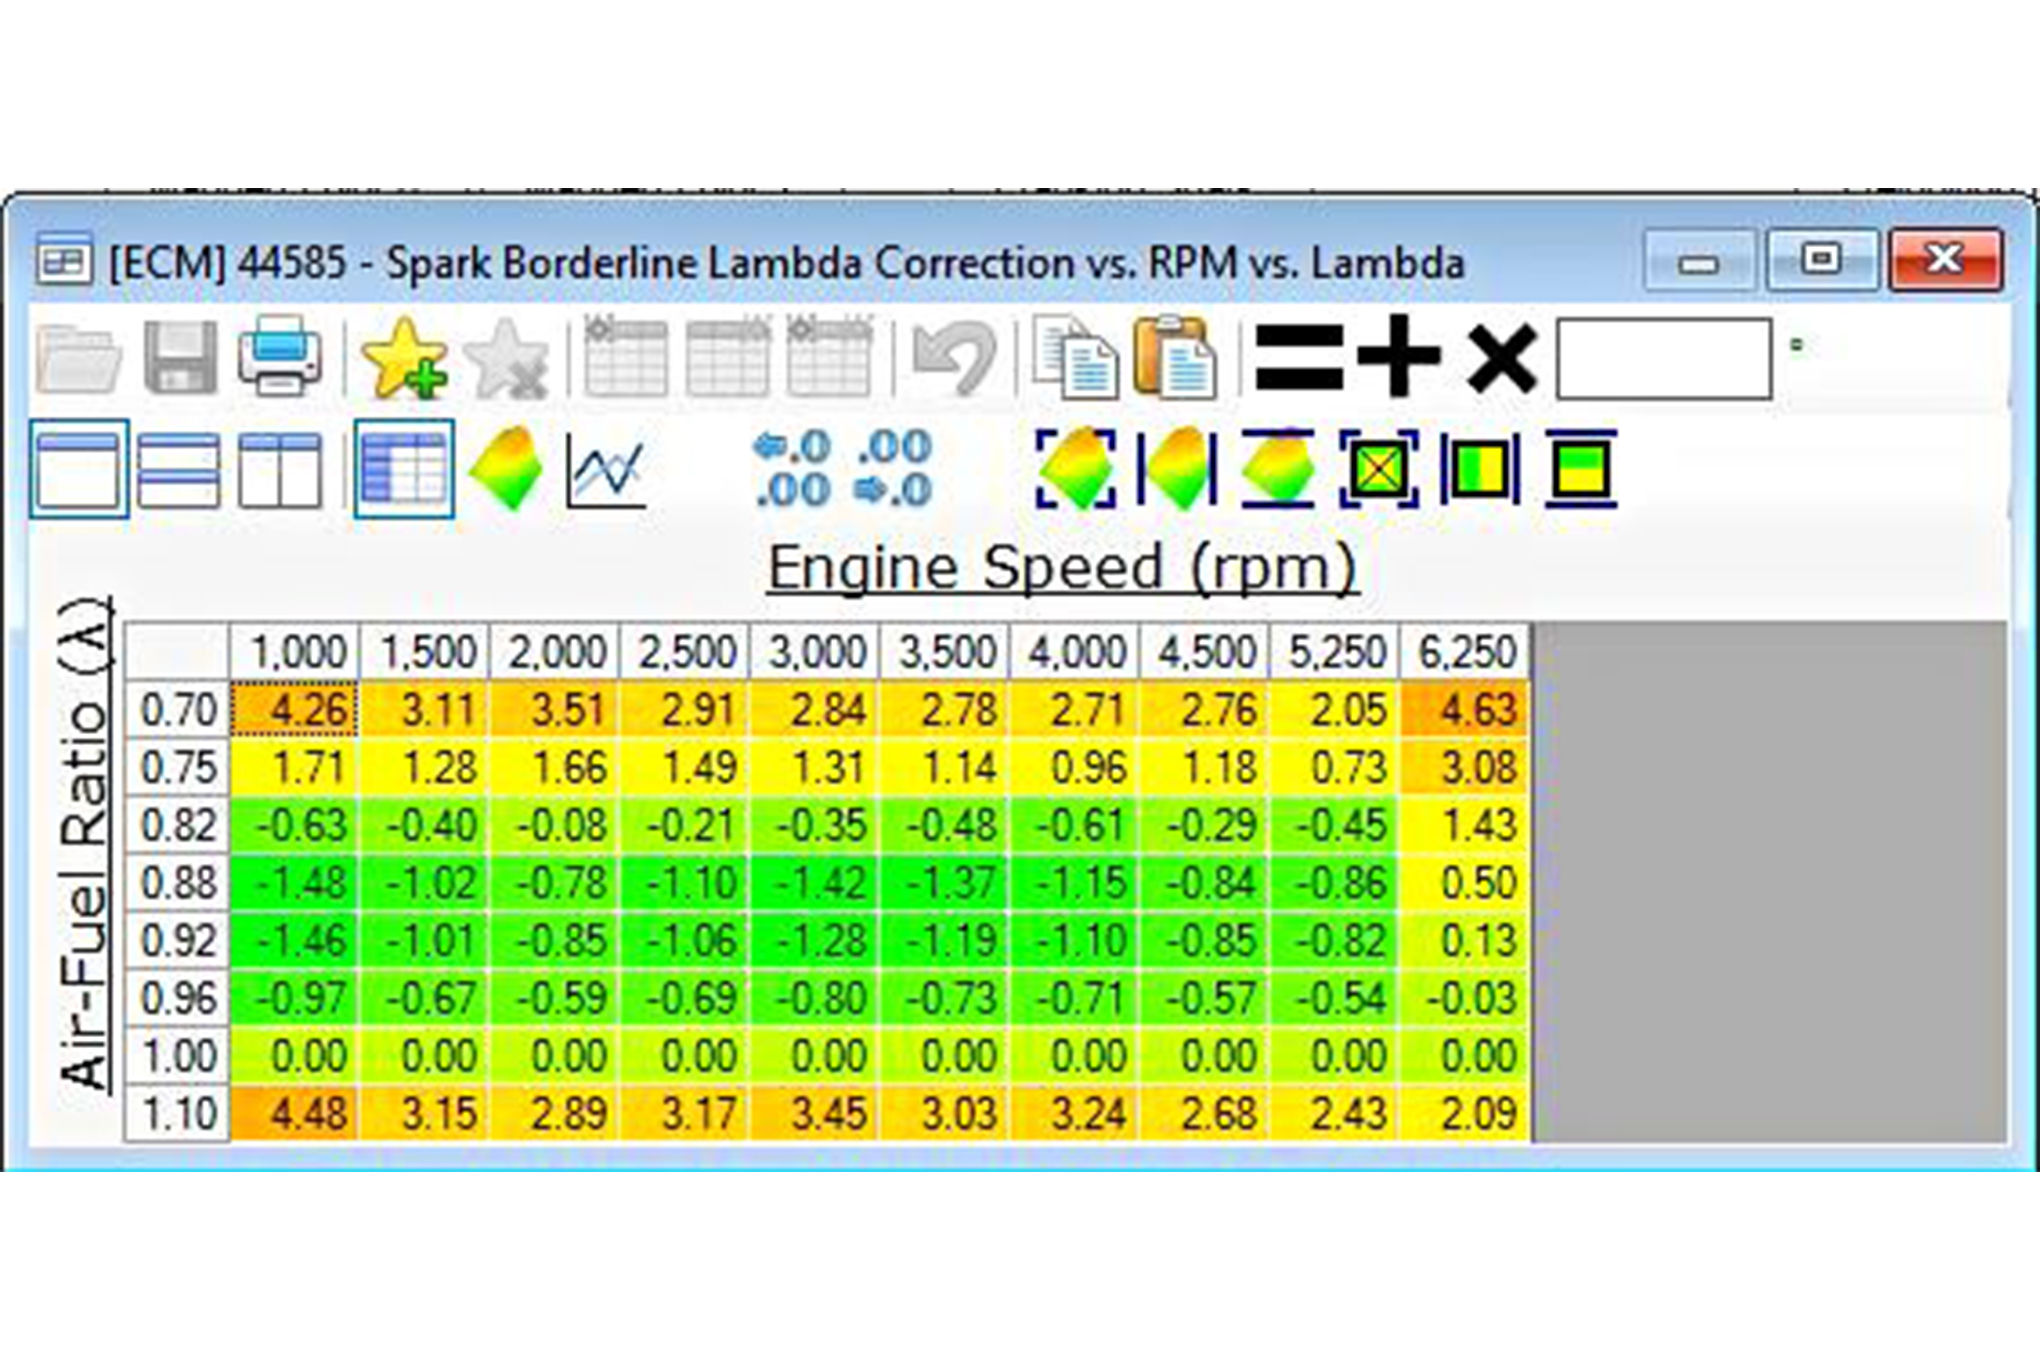The height and width of the screenshot is (1360, 2040).
Task: Open a table file with the folder icon
Action: tap(78, 358)
